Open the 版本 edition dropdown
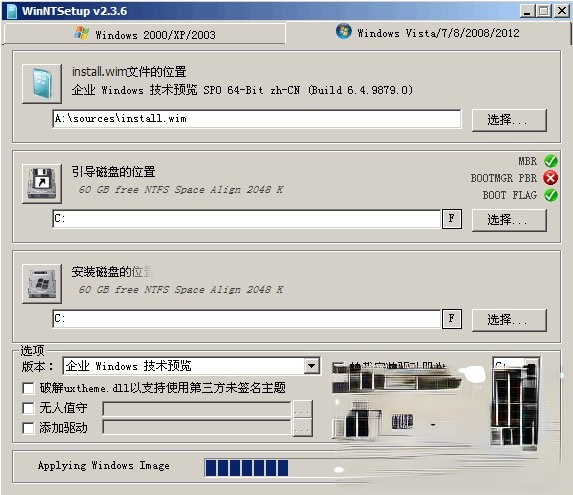This screenshot has width=573, height=495. (312, 366)
